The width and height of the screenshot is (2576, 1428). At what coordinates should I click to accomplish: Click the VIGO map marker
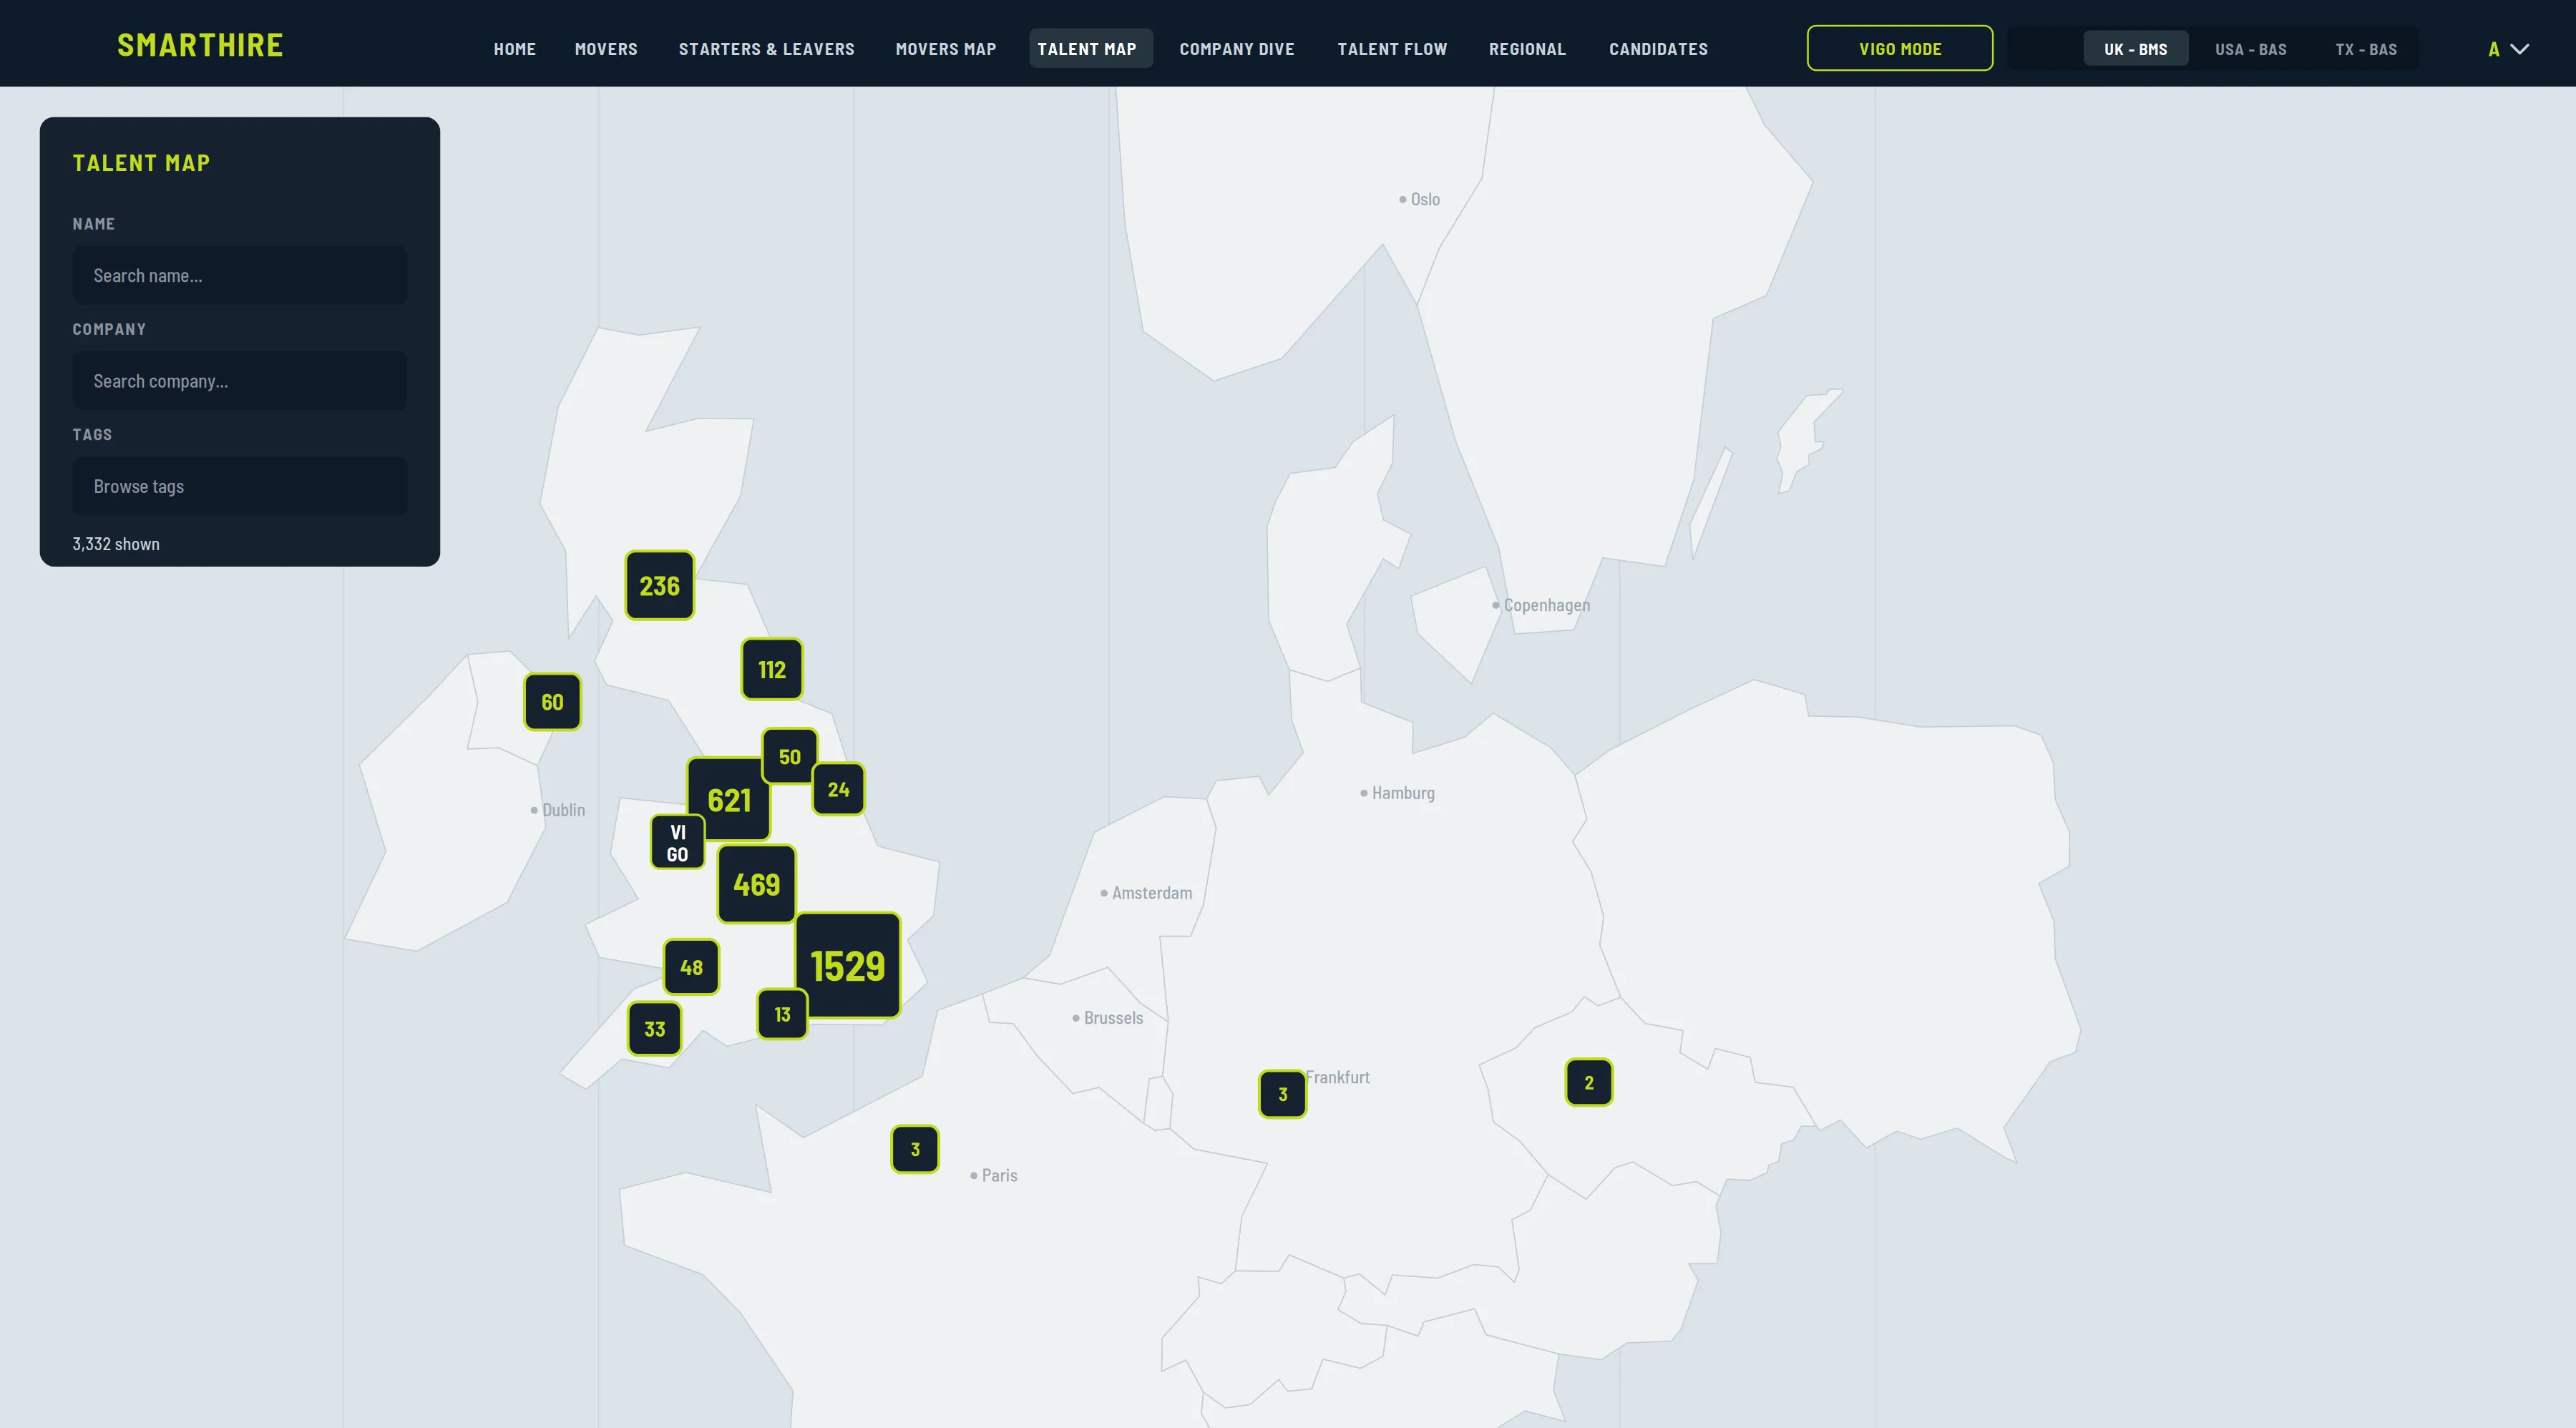pos(678,843)
